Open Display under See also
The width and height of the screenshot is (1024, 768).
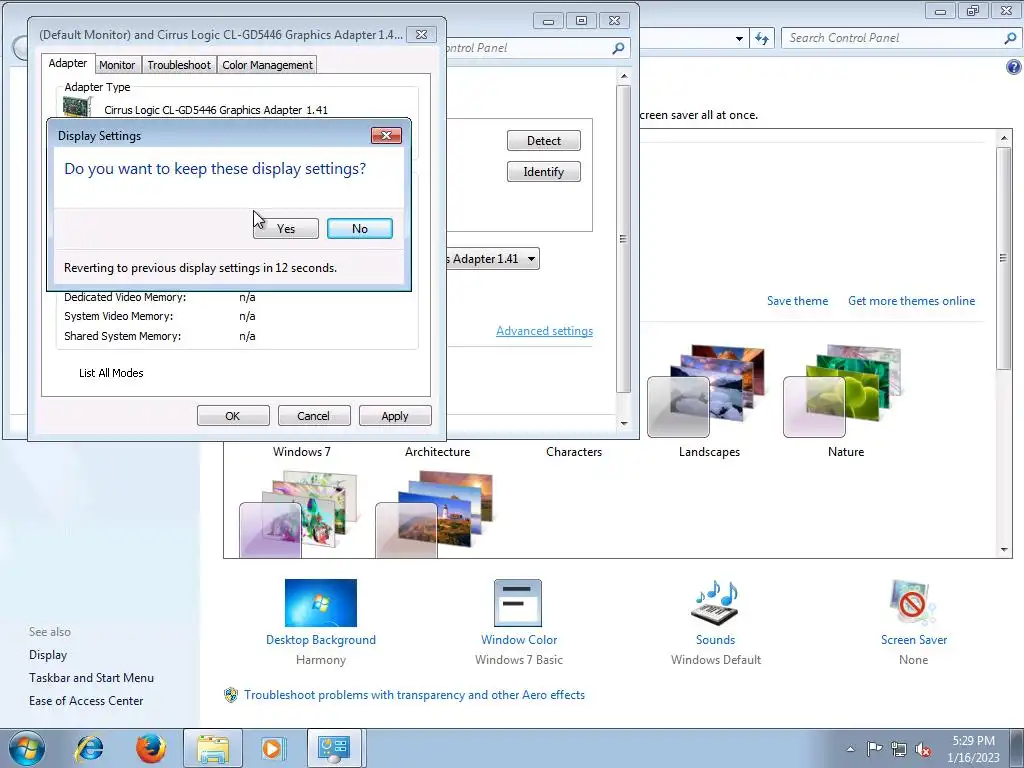point(48,654)
